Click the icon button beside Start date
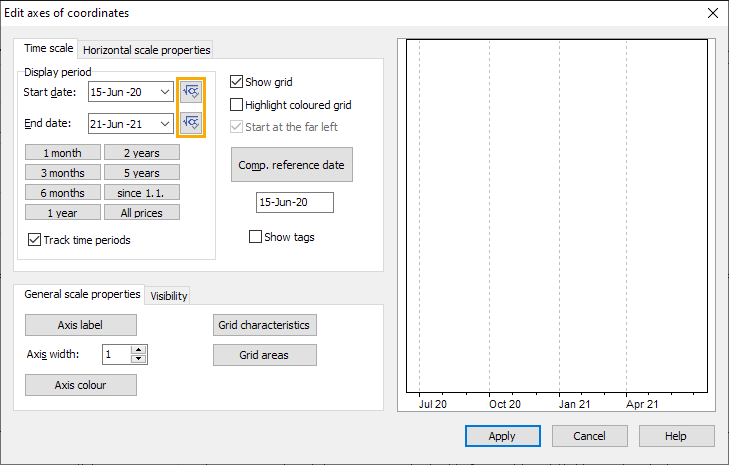729x465 pixels. (x=191, y=92)
